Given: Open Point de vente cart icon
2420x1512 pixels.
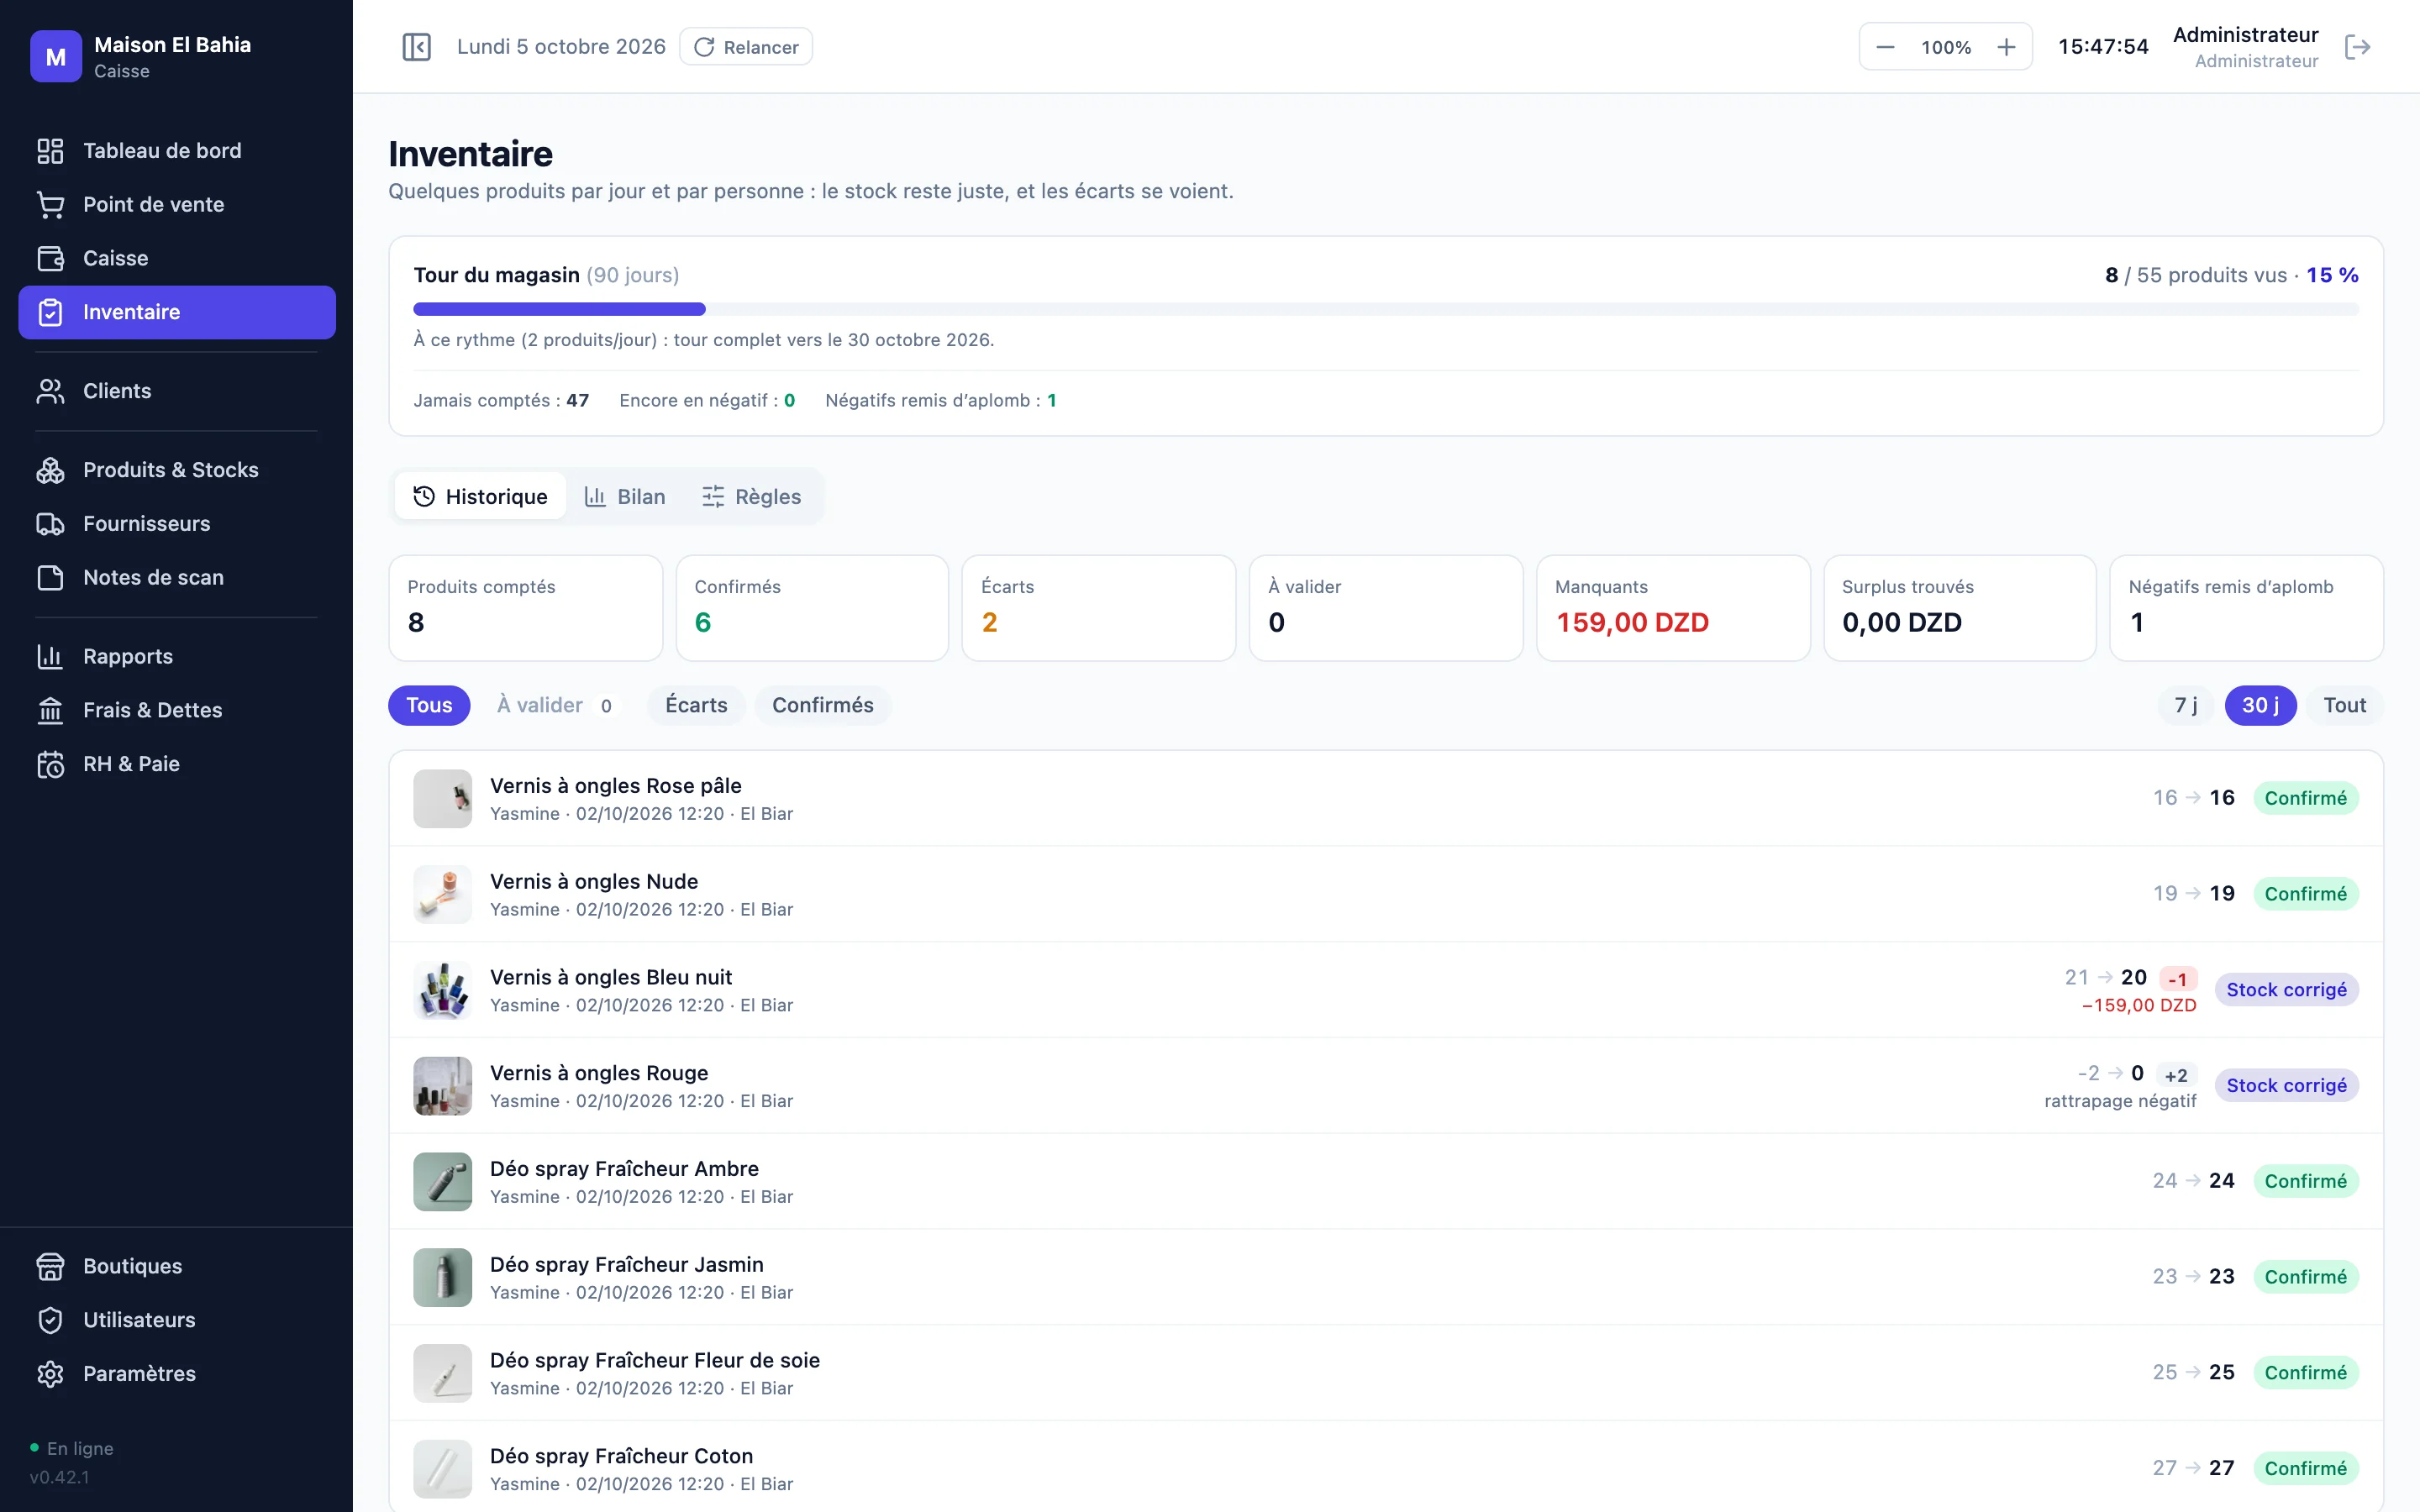Looking at the screenshot, I should click(50, 205).
